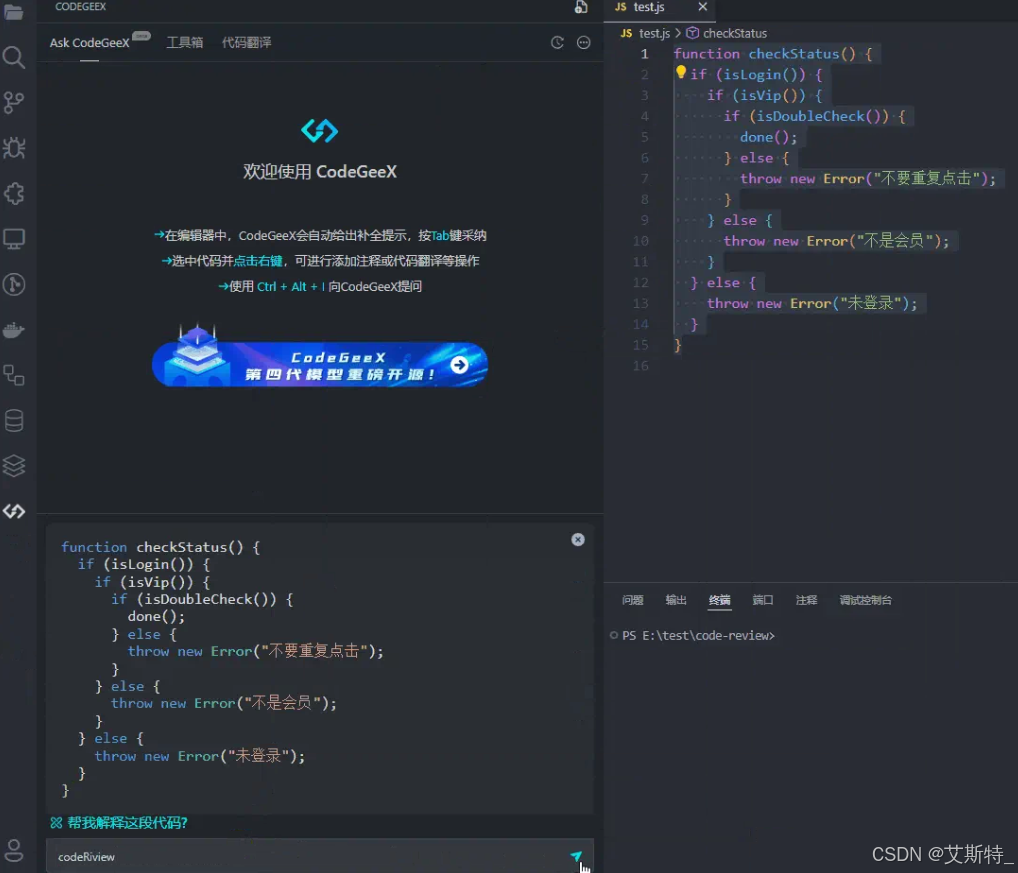Screen dimensions: 1018x873
Task: Open the Git graph clock icon
Action: click(x=14, y=284)
